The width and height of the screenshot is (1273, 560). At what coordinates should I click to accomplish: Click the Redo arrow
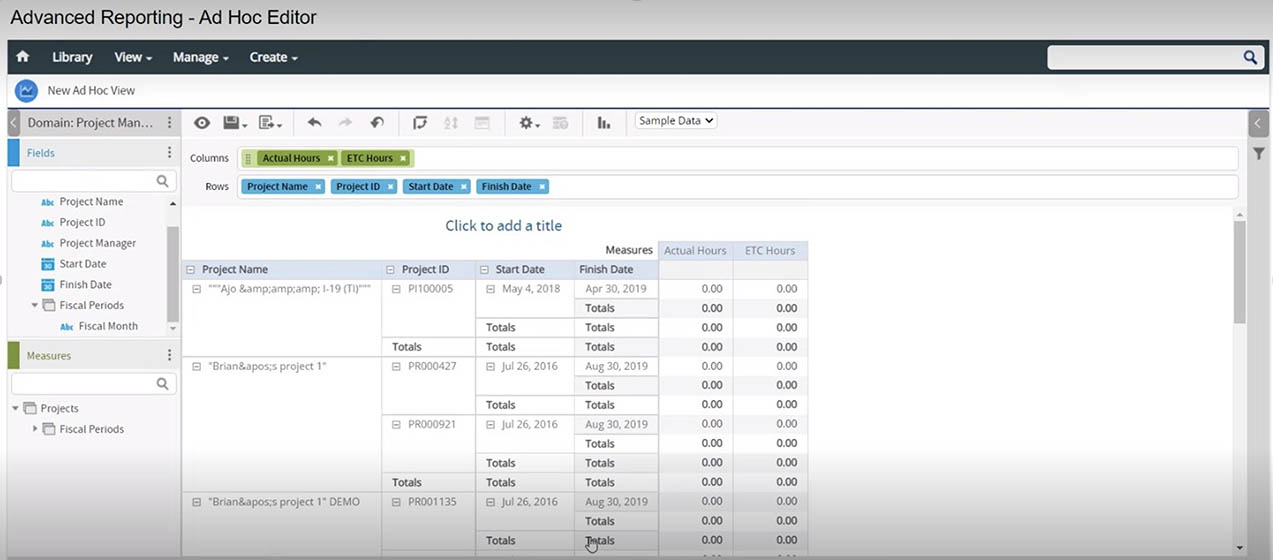pos(345,122)
